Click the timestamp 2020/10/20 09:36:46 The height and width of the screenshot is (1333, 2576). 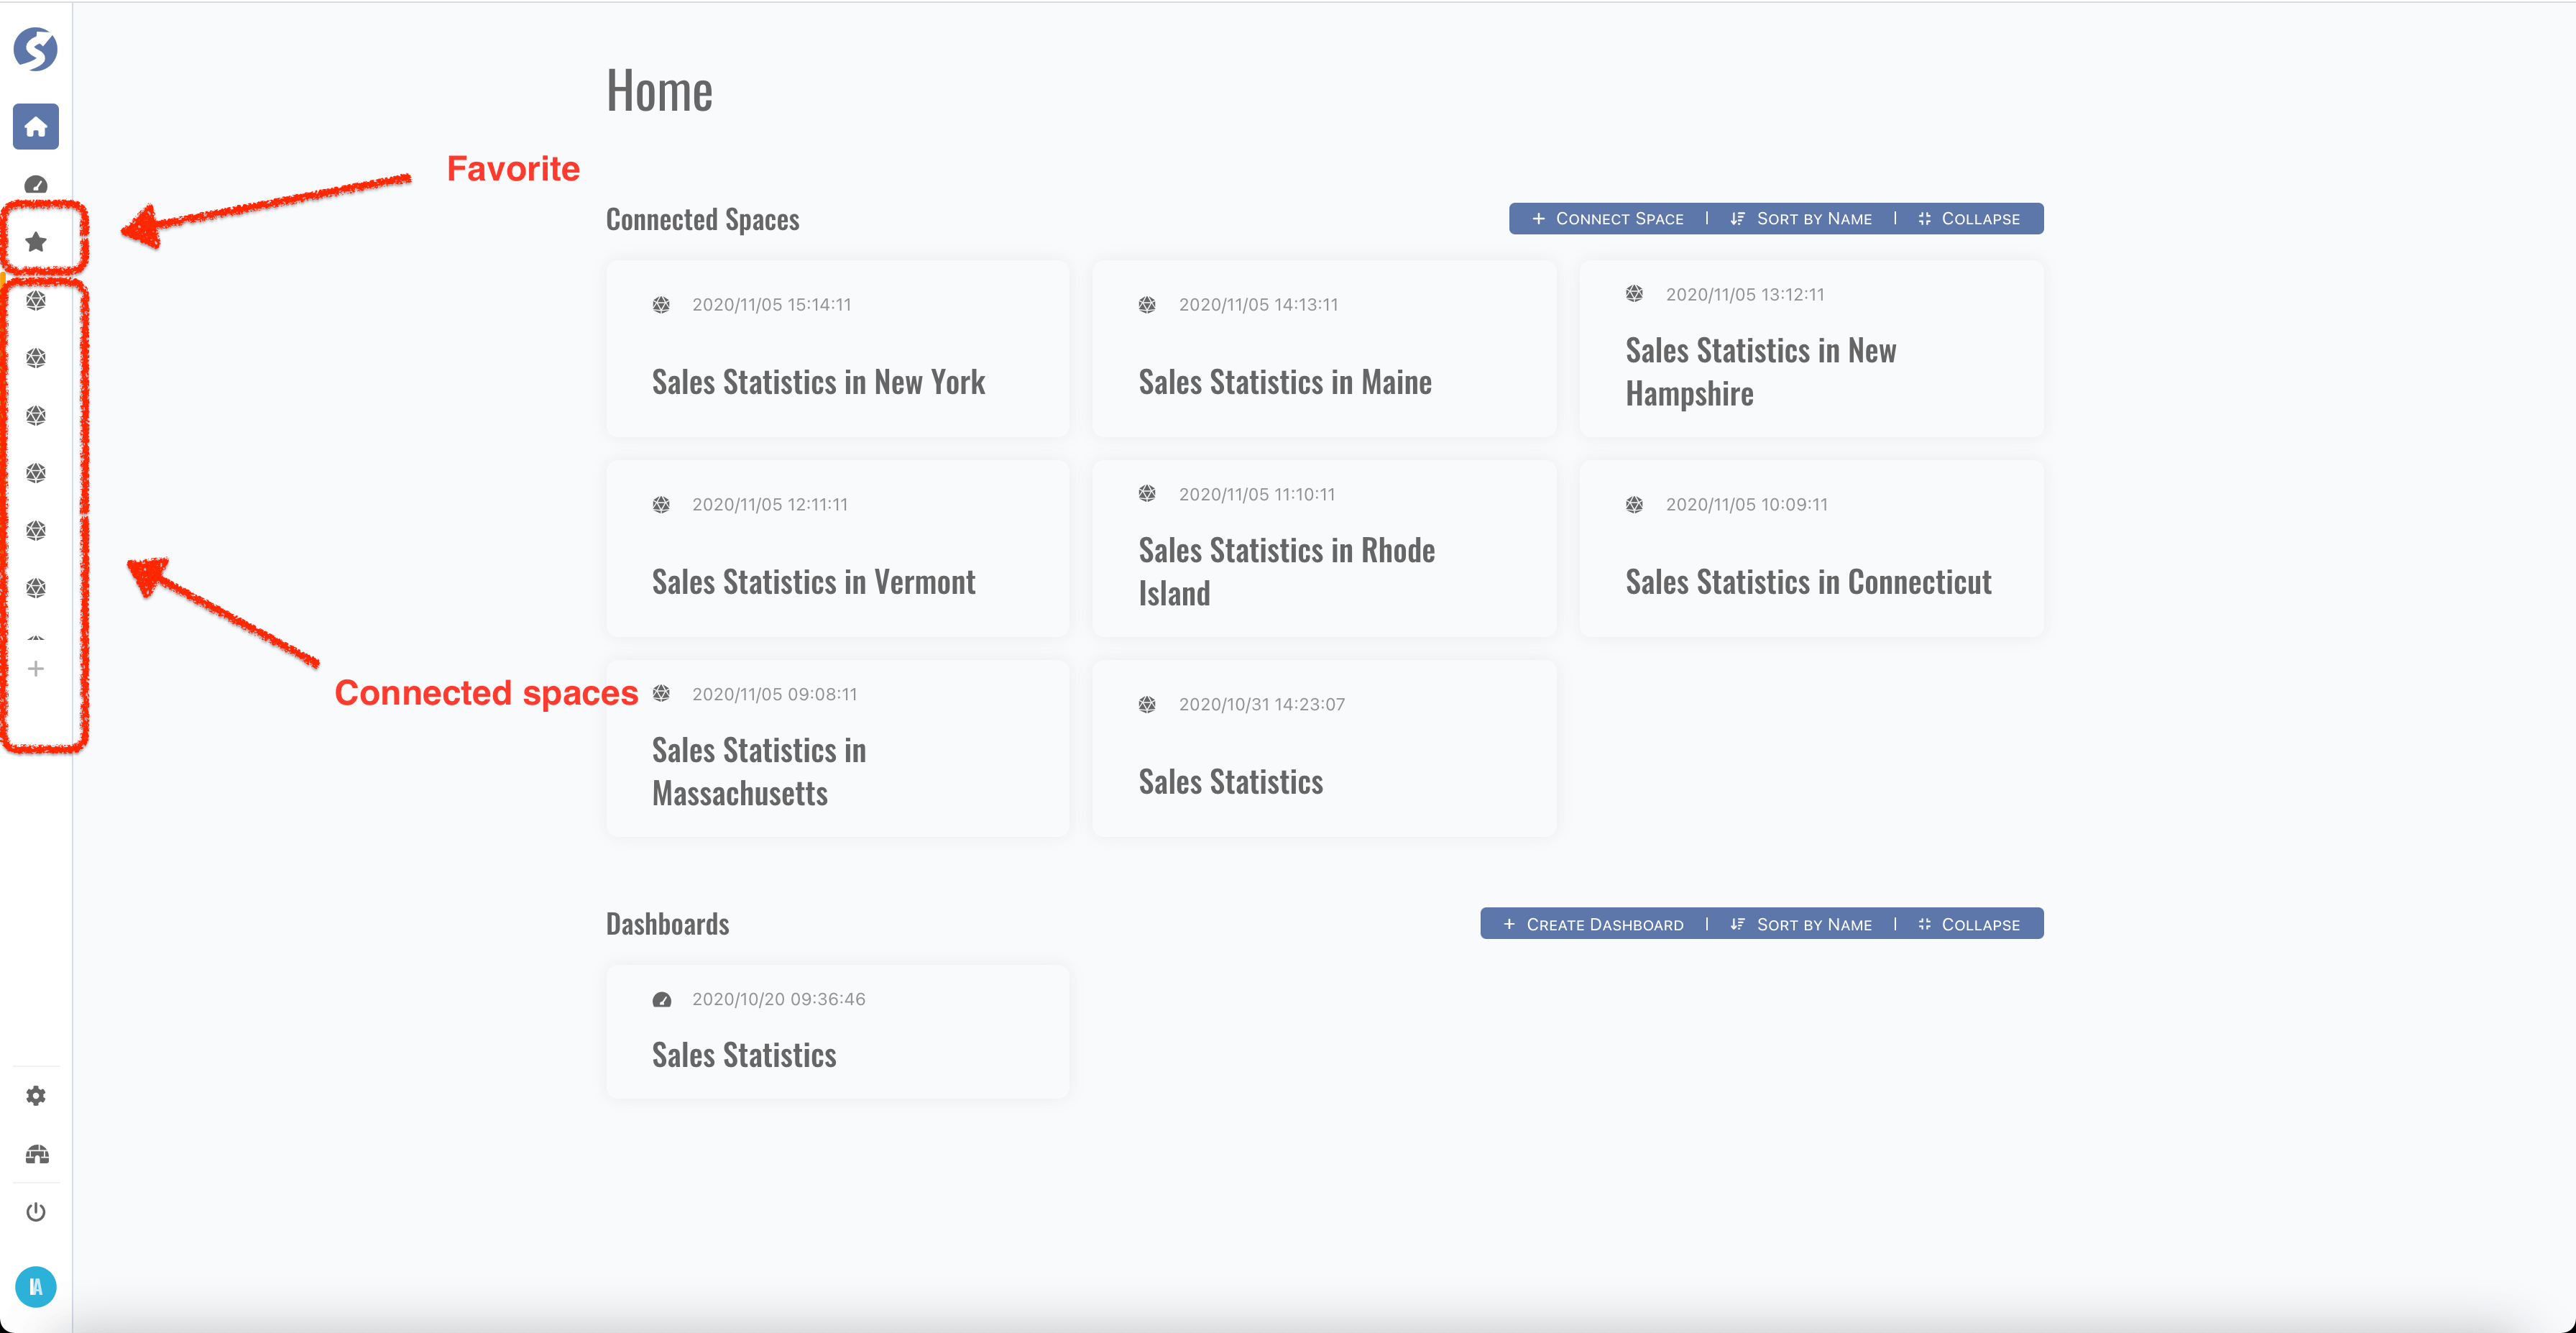pos(778,999)
